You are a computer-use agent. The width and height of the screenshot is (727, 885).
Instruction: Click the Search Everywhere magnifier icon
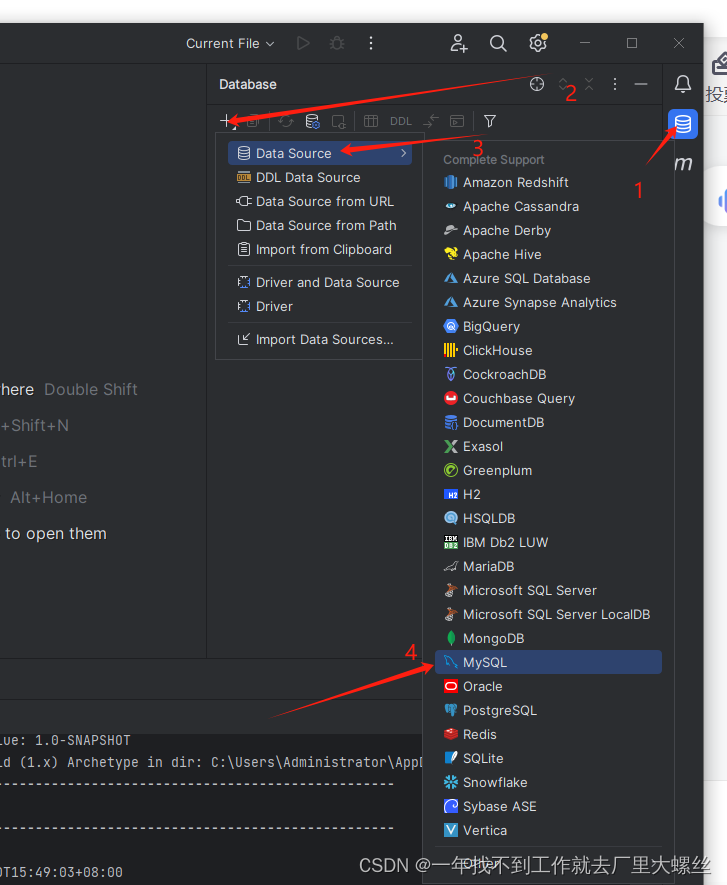pos(498,43)
